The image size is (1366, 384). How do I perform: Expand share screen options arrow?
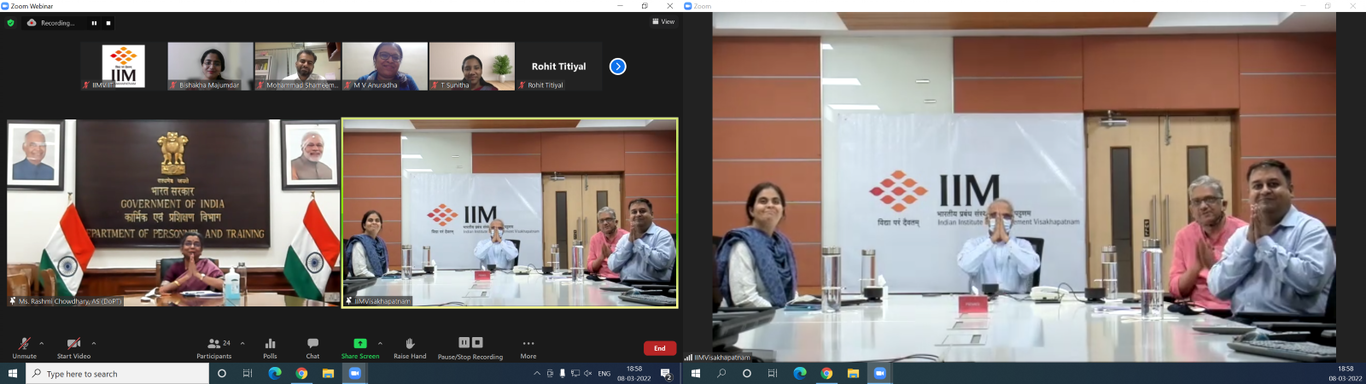tap(379, 343)
